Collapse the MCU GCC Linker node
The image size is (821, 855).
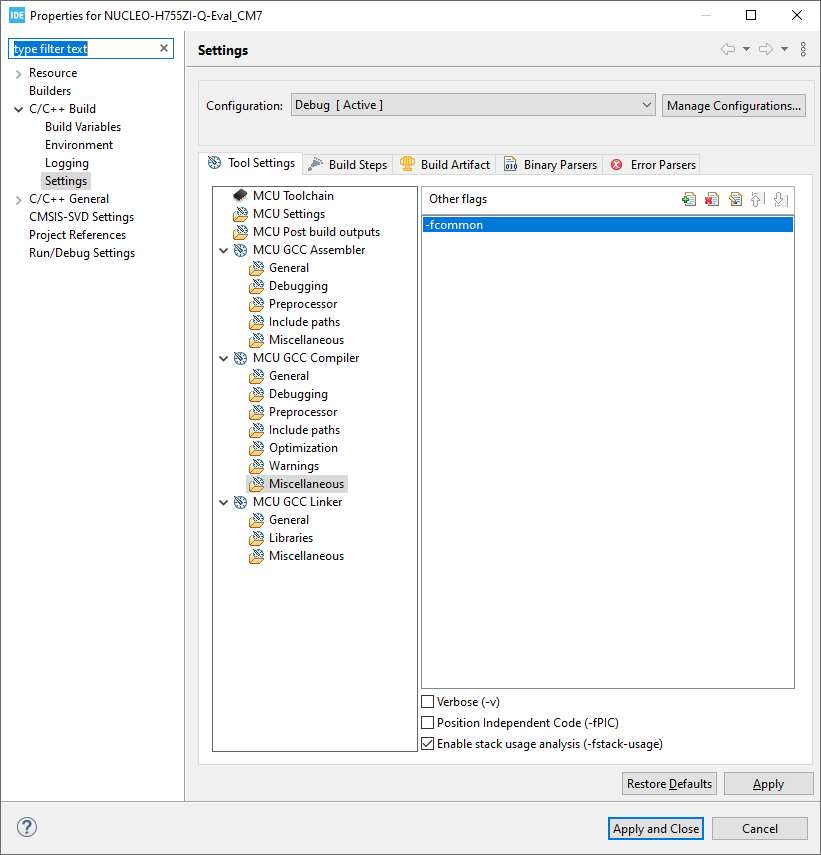click(224, 502)
